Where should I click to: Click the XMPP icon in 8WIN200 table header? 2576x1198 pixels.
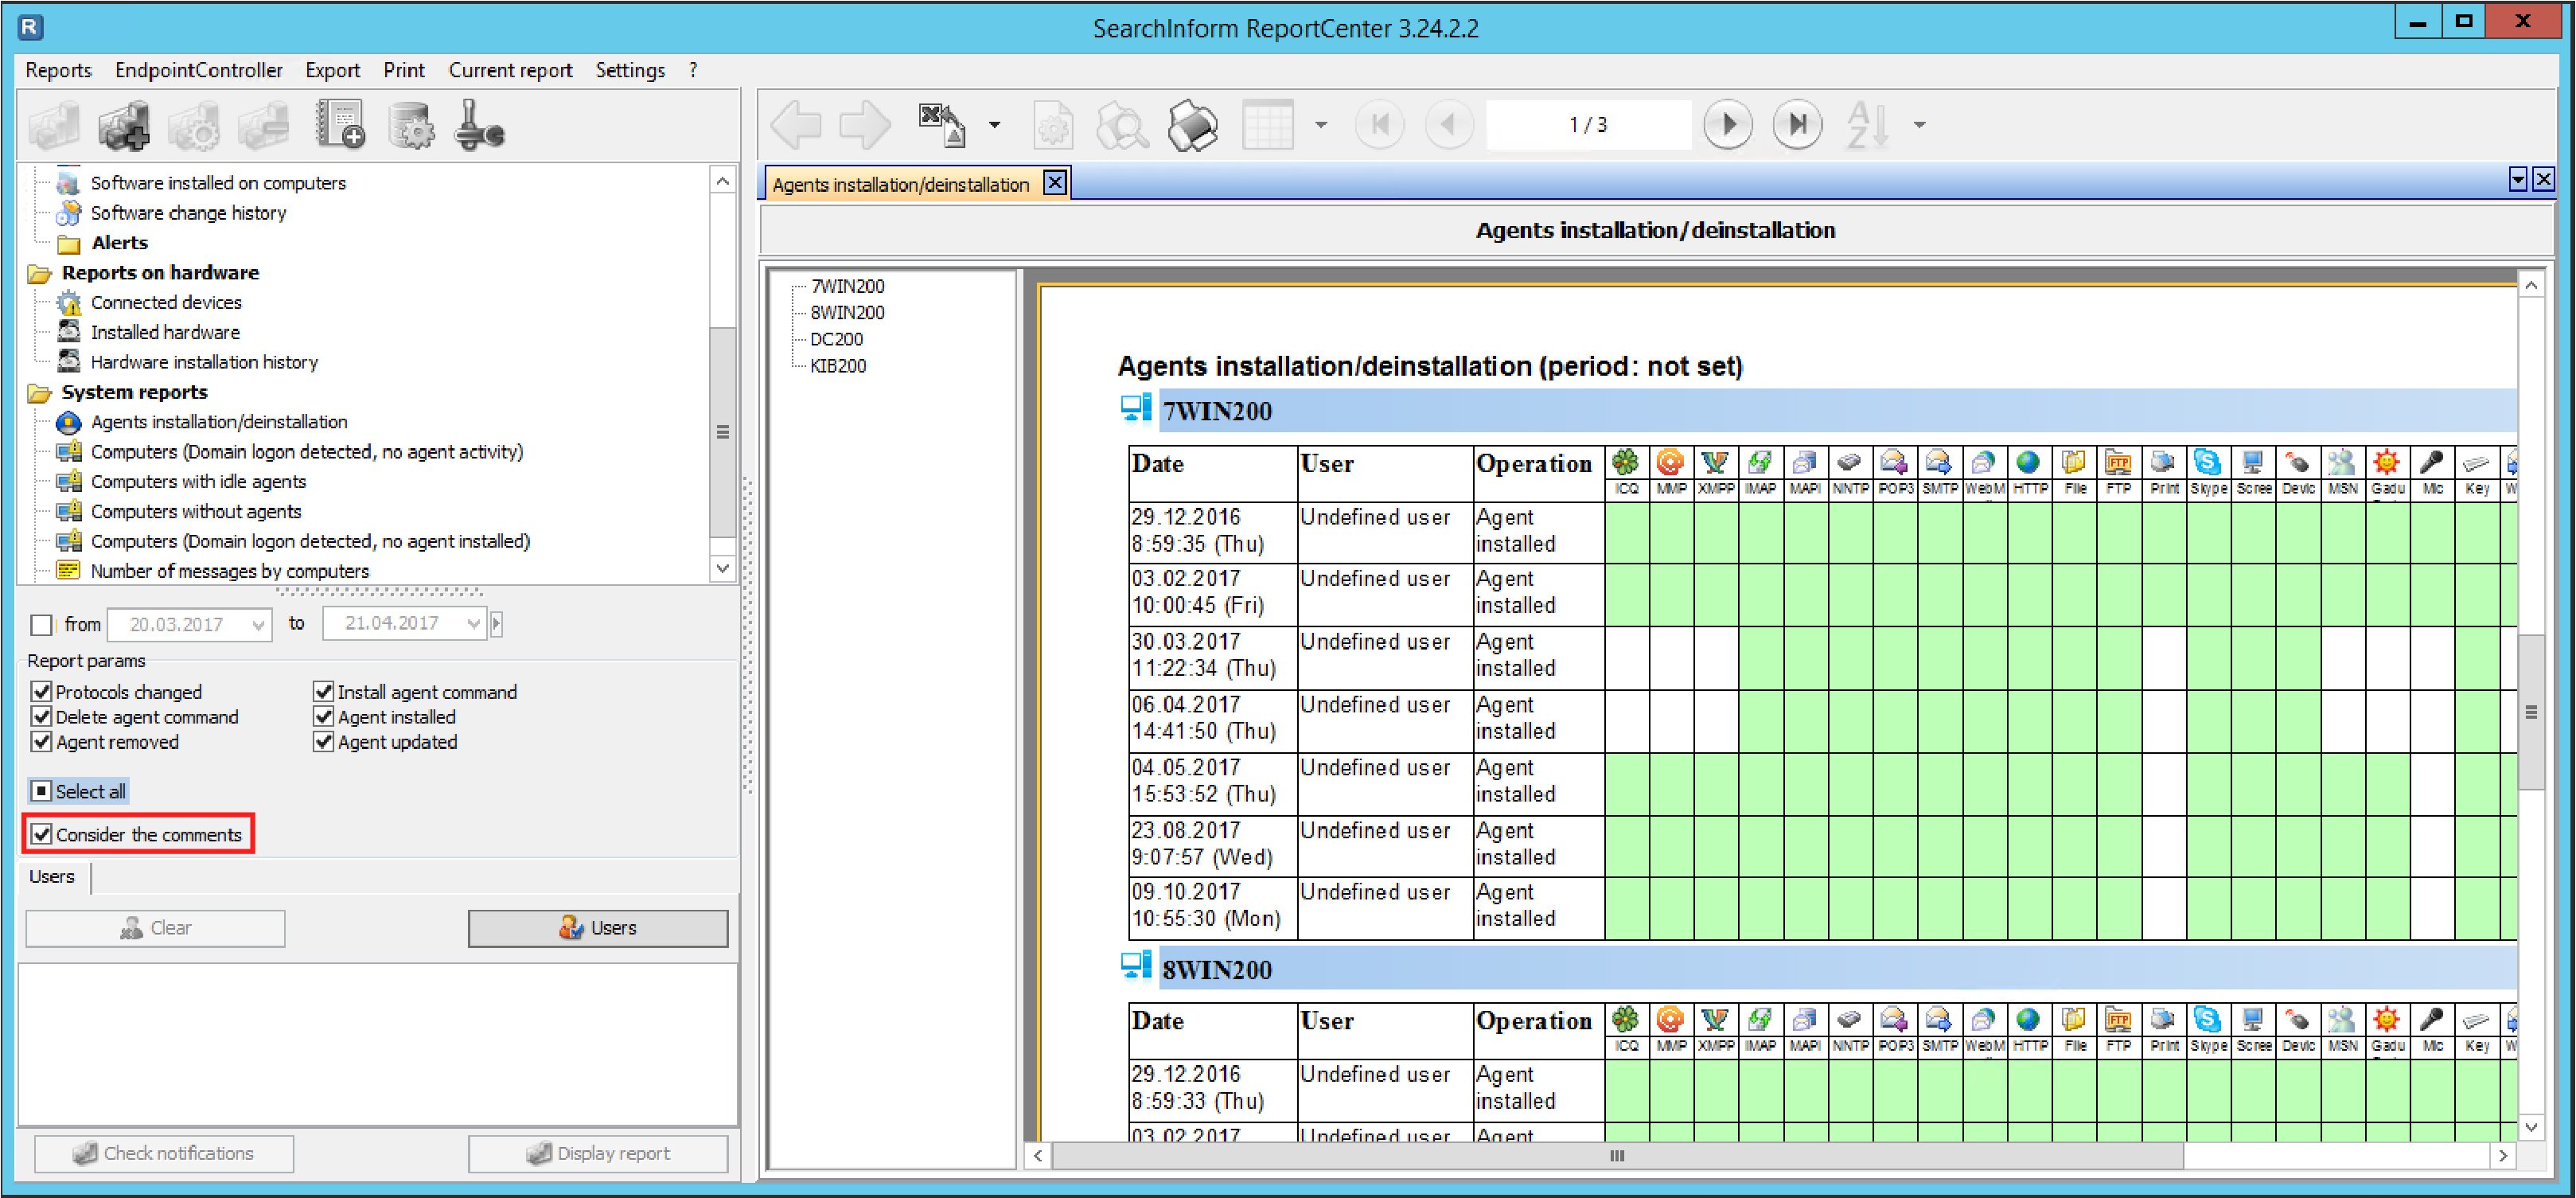[1715, 1020]
